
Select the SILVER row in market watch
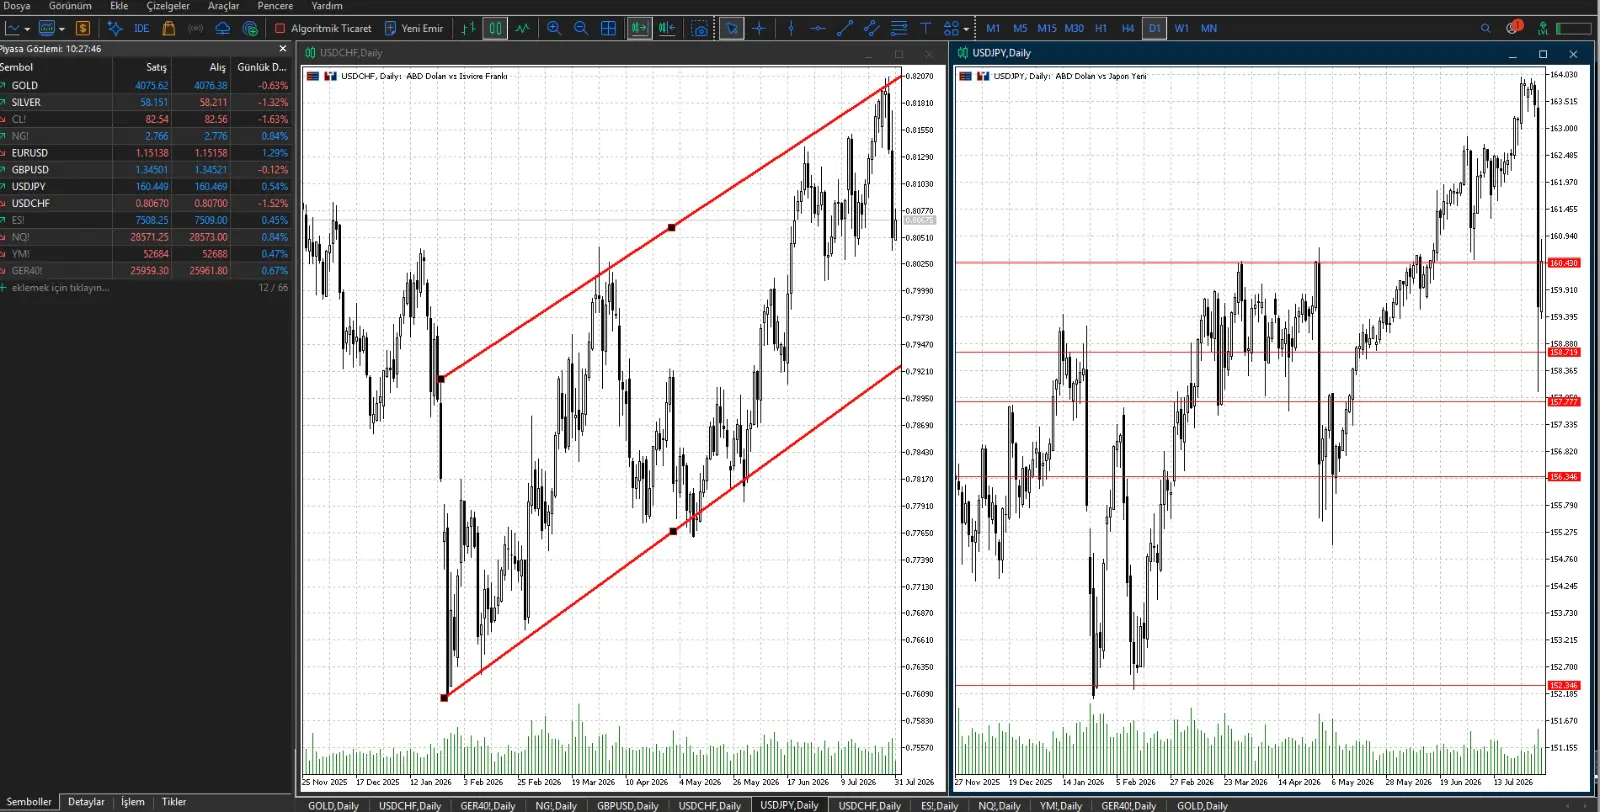click(x=146, y=102)
